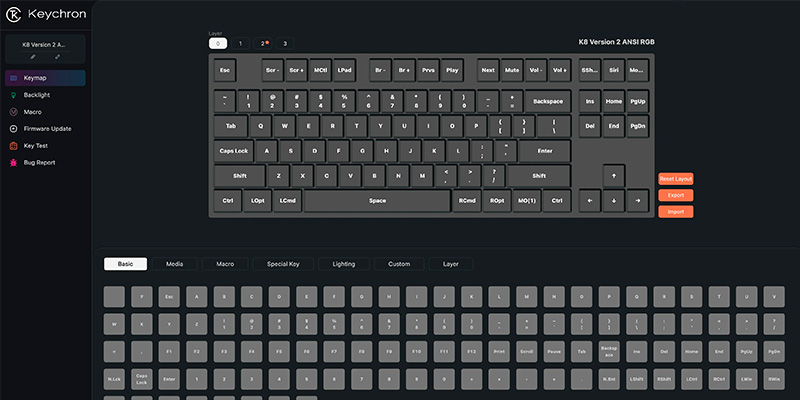
Task: Choose the RCtrl keycode in the Basic palette
Action: tap(719, 379)
